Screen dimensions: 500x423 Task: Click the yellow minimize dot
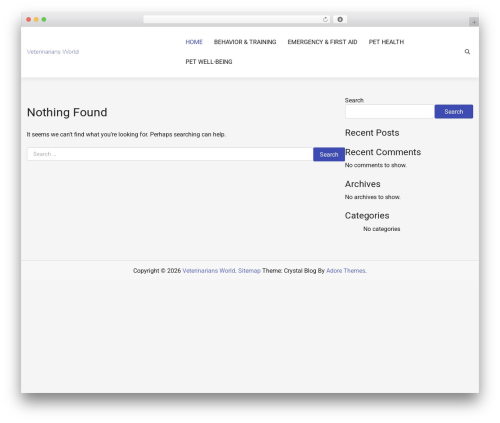(36, 20)
